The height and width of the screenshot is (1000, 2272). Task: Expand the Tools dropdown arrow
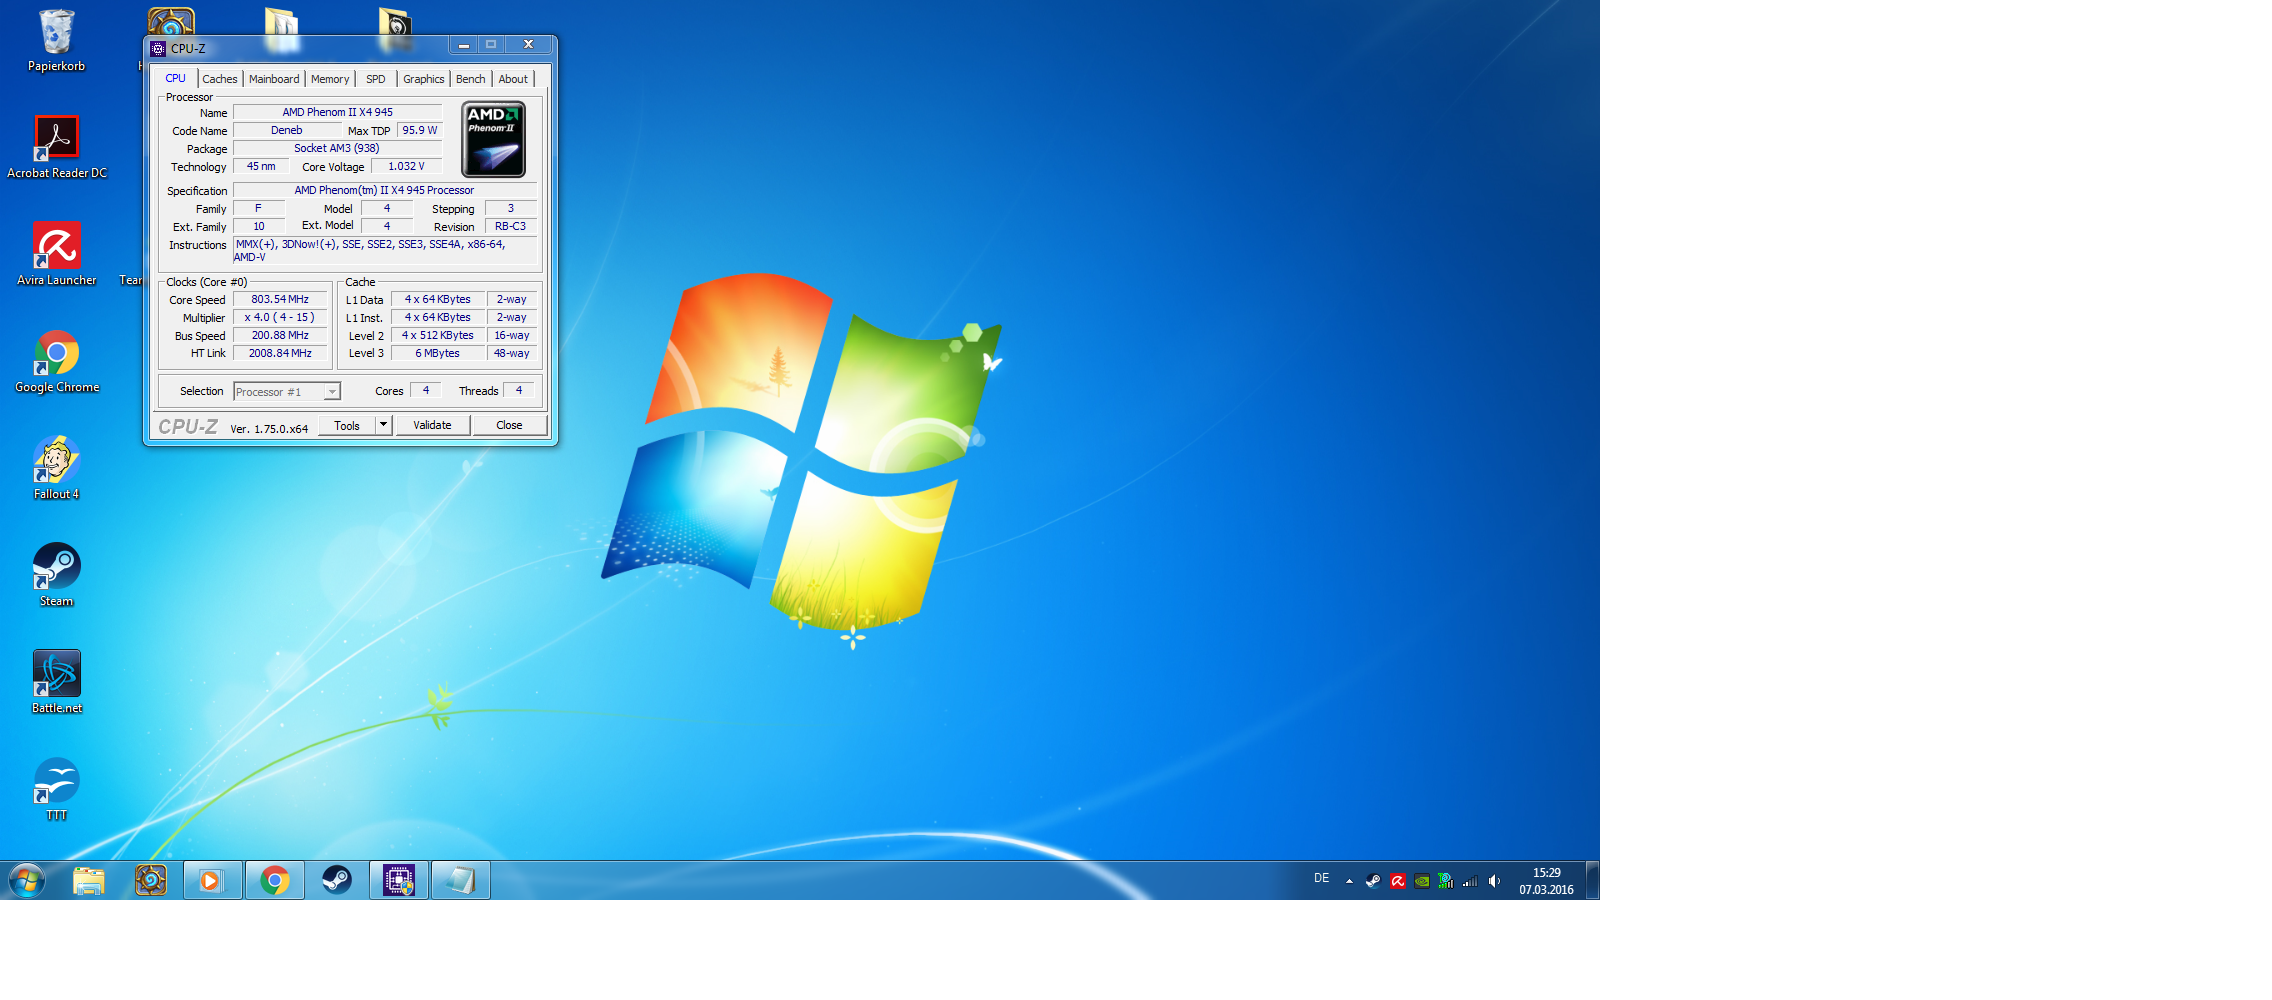click(x=383, y=425)
